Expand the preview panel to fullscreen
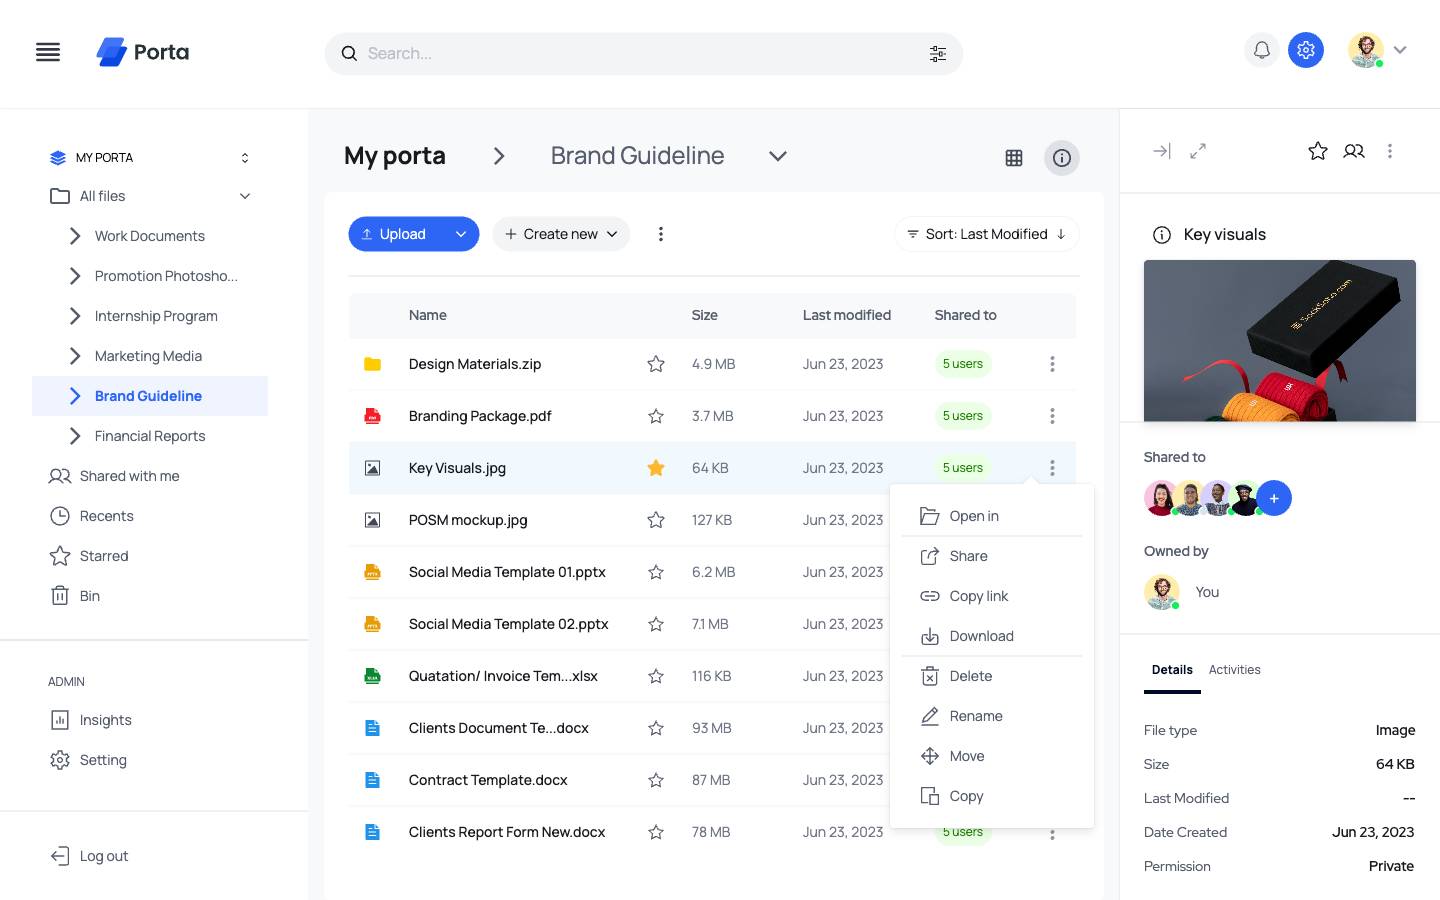The width and height of the screenshot is (1440, 900). (x=1198, y=151)
